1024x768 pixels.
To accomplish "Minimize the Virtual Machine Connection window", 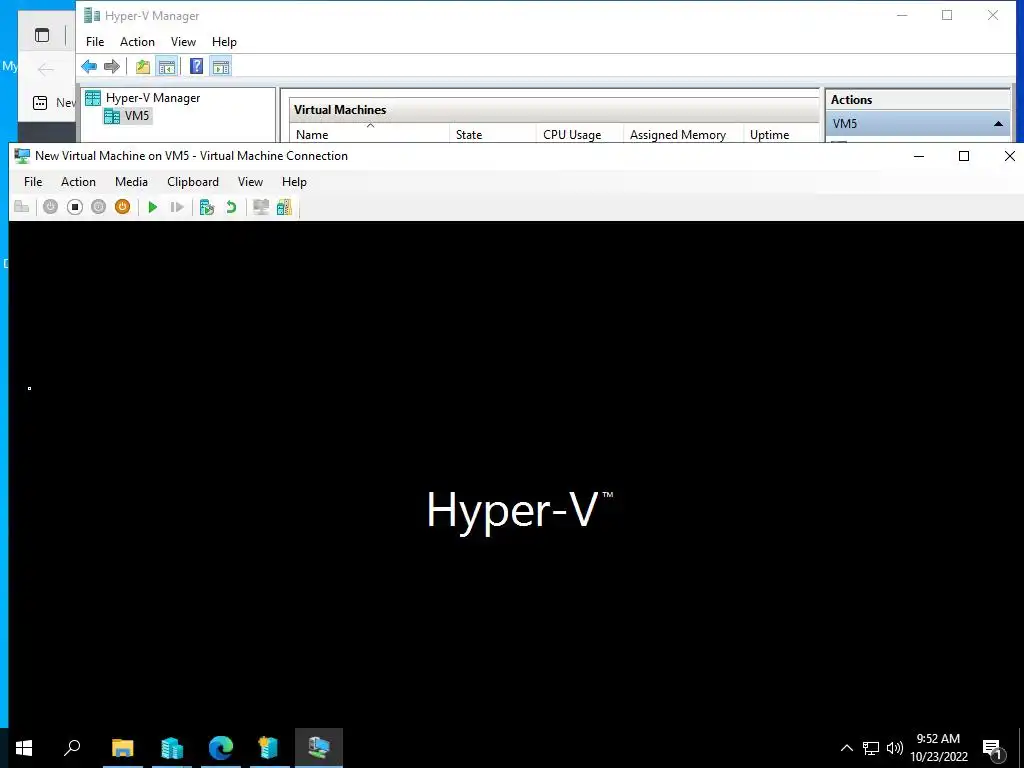I will tap(919, 156).
